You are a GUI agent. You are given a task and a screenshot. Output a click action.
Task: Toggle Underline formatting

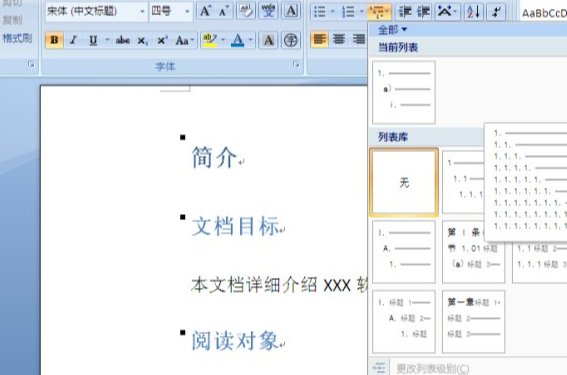click(x=93, y=40)
